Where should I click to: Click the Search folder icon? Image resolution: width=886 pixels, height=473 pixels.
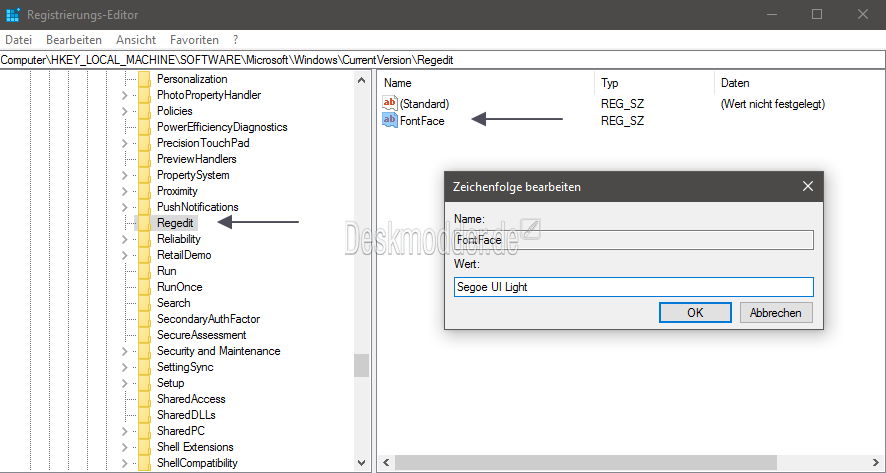[145, 303]
